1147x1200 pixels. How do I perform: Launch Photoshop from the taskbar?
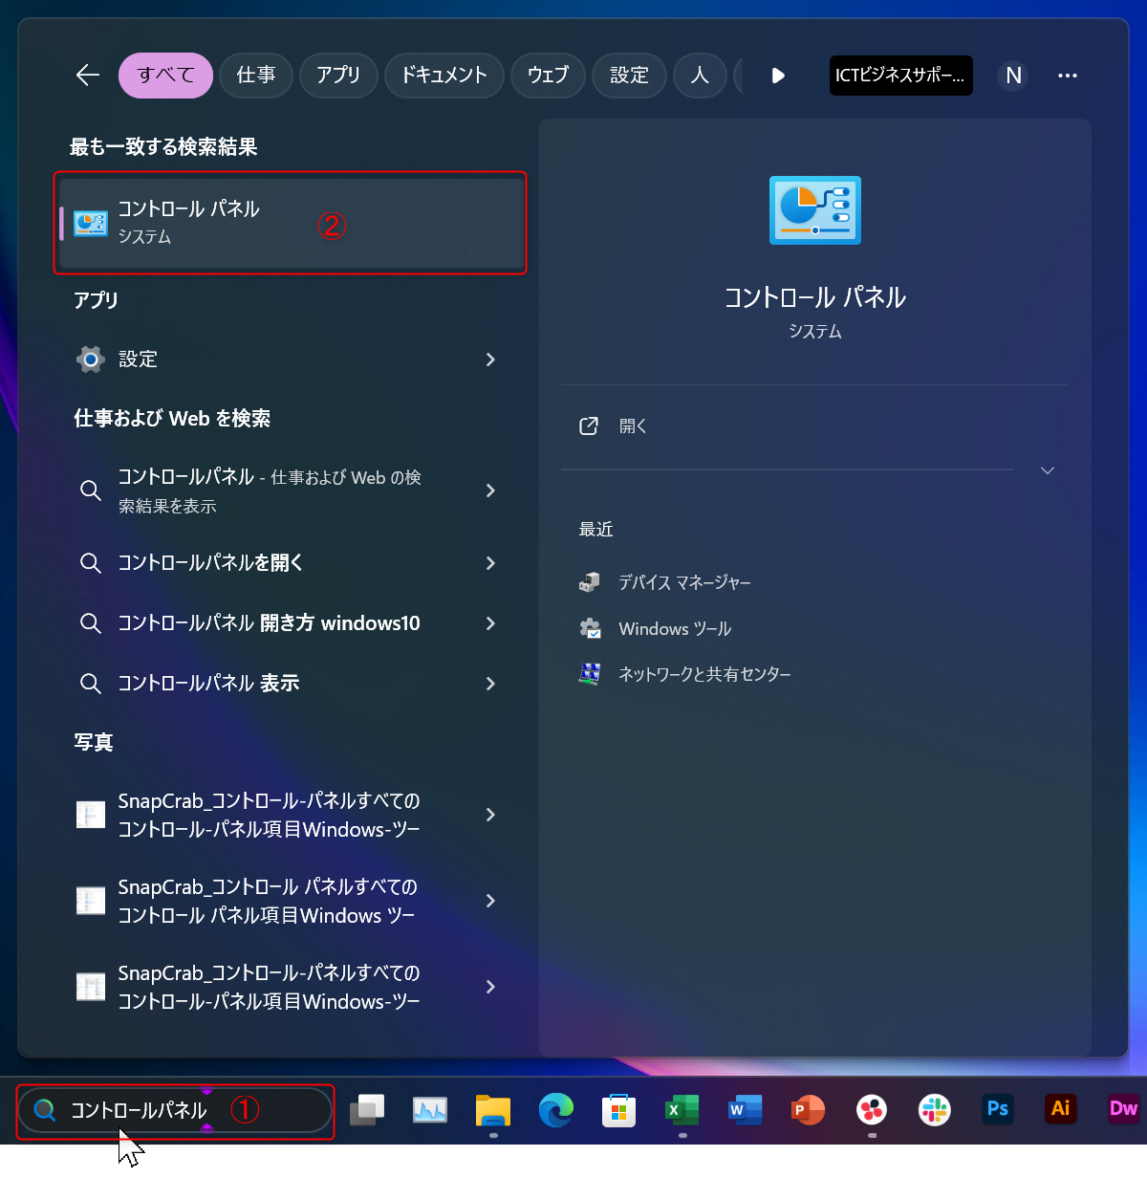click(x=998, y=1109)
